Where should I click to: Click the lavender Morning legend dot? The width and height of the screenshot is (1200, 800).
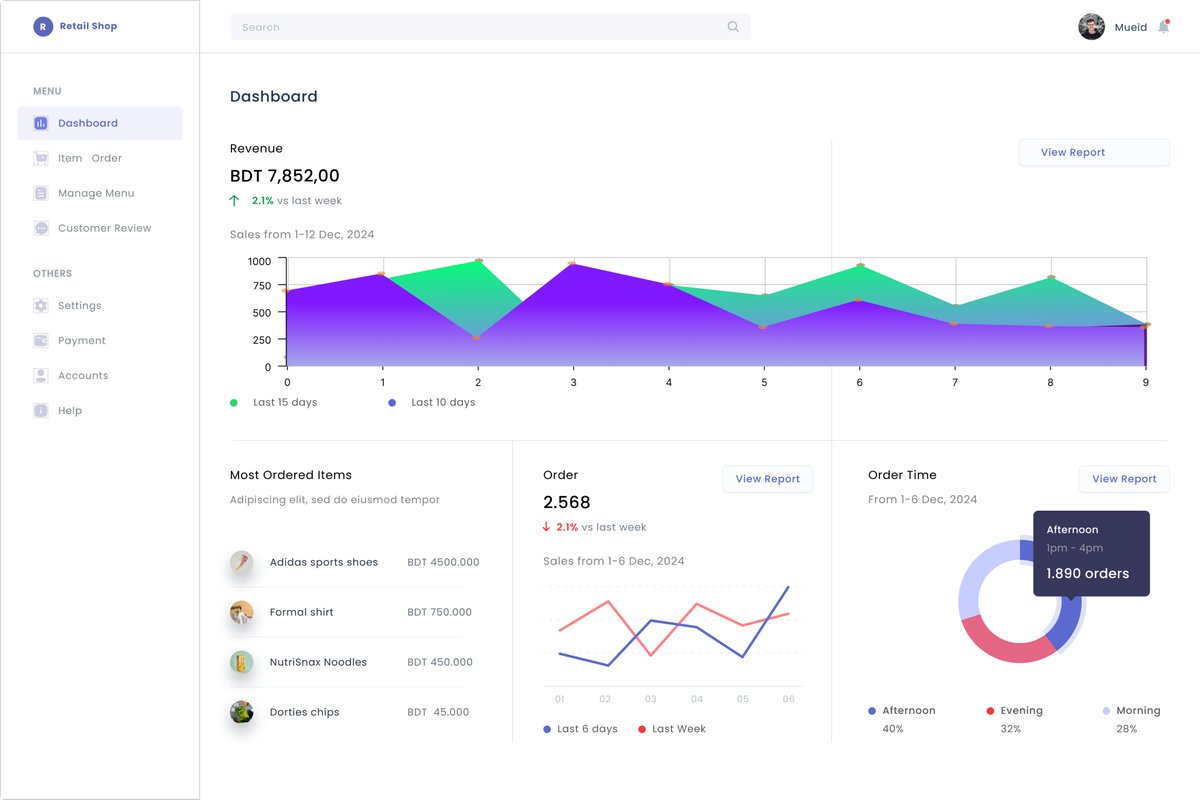1106,711
